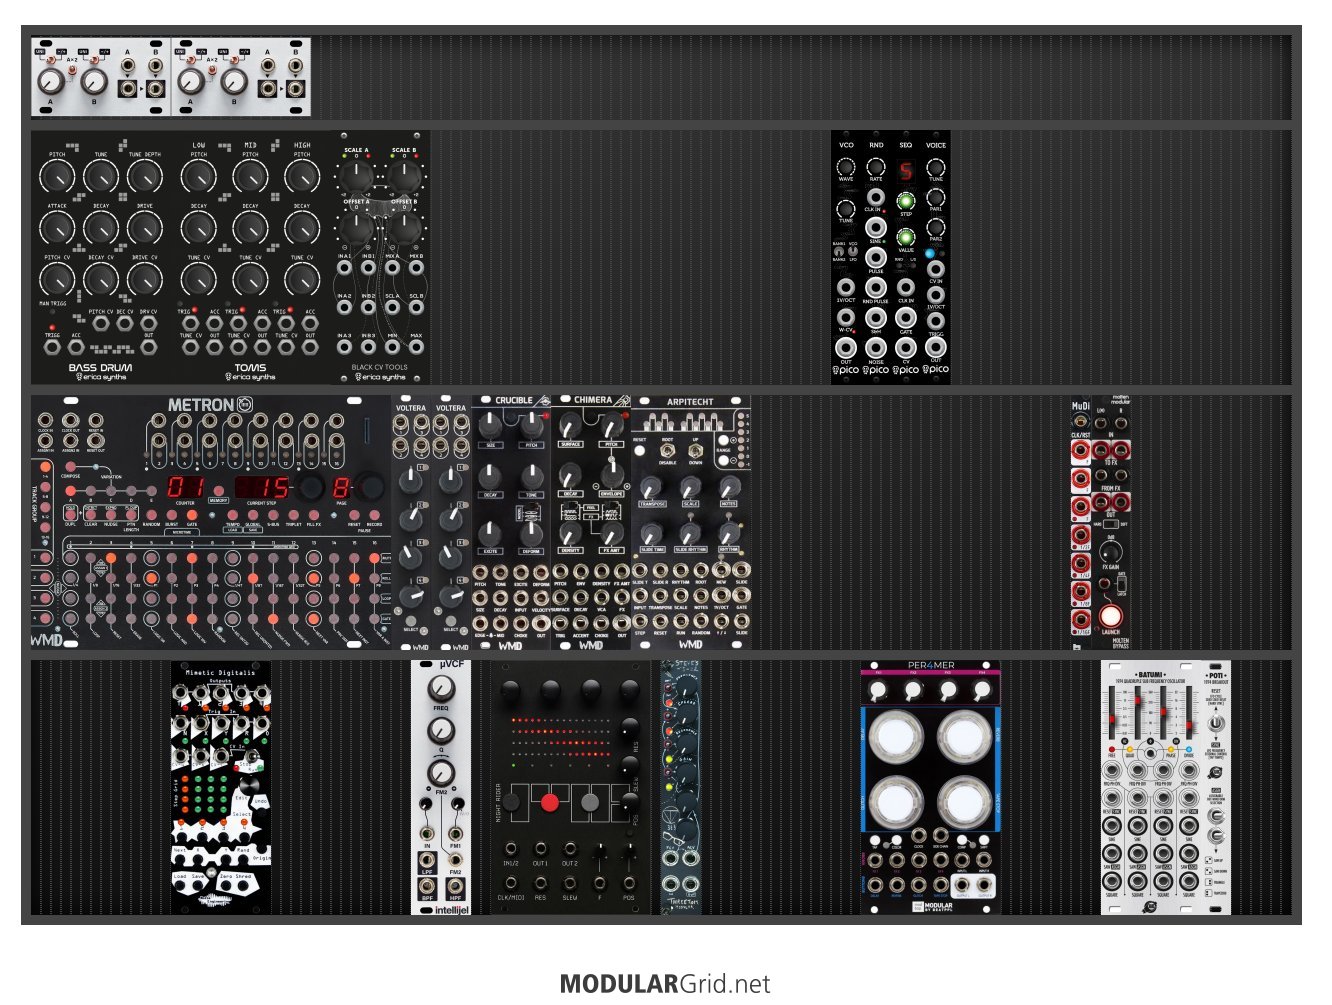This screenshot has width=1332, height=1005.
Task: Tap the TAPE STOP pad on Per4mer
Action: [x=964, y=803]
